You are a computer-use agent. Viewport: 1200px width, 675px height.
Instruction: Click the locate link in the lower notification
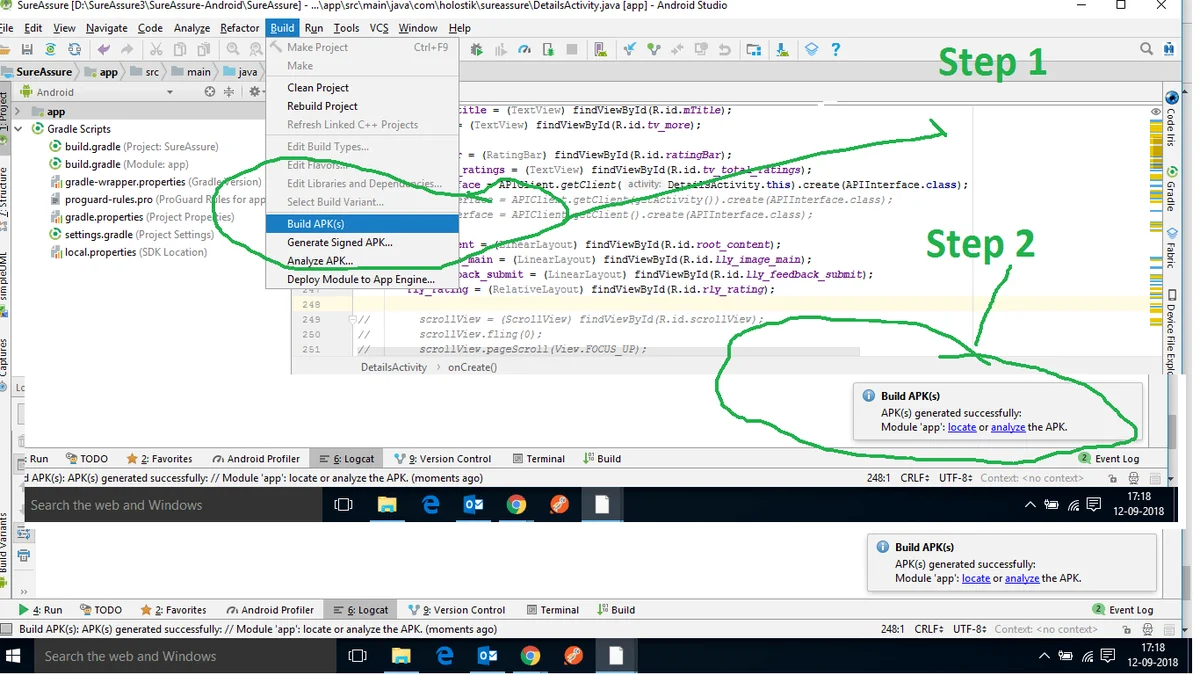click(976, 578)
